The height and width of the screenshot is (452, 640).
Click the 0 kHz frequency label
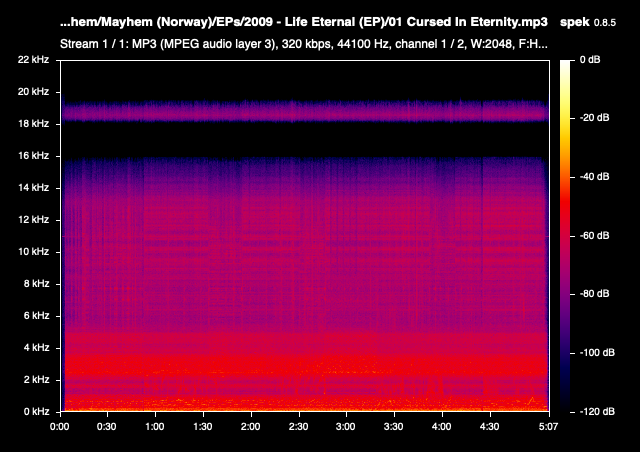click(36, 412)
